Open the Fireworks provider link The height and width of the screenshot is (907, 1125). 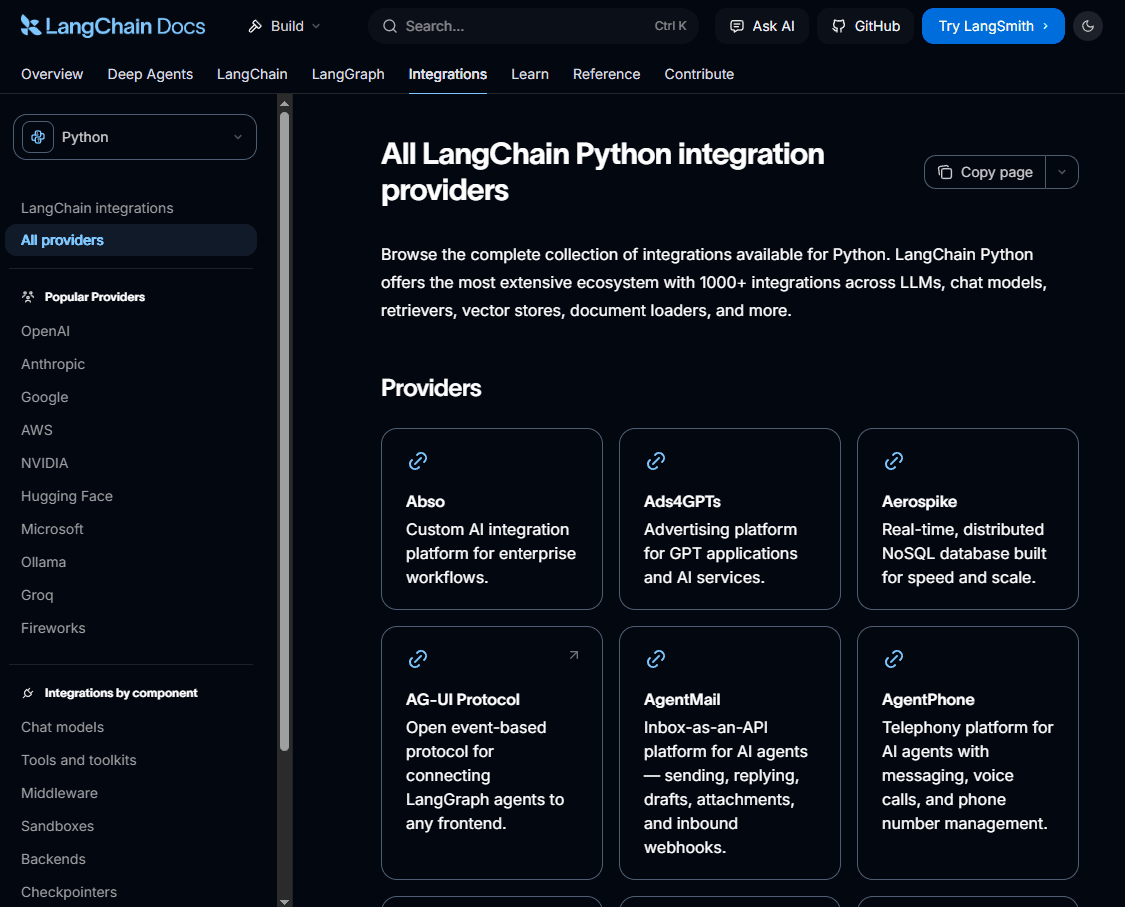(53, 629)
